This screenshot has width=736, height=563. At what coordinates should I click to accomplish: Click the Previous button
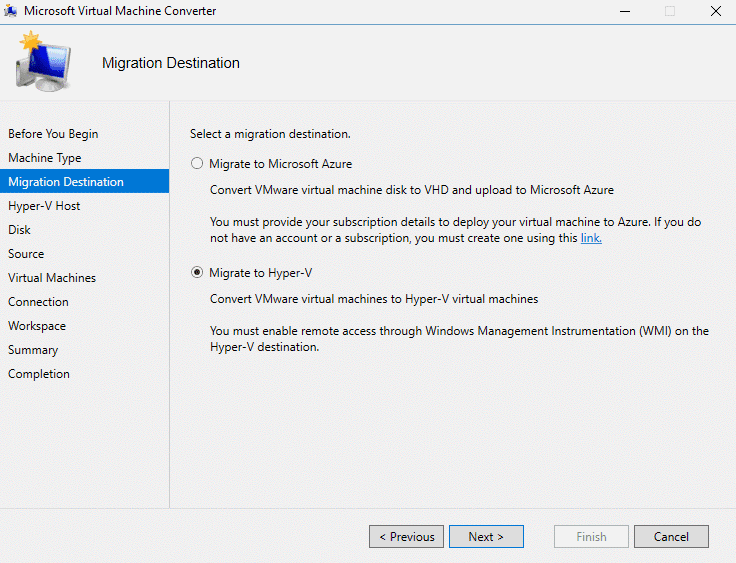405,537
